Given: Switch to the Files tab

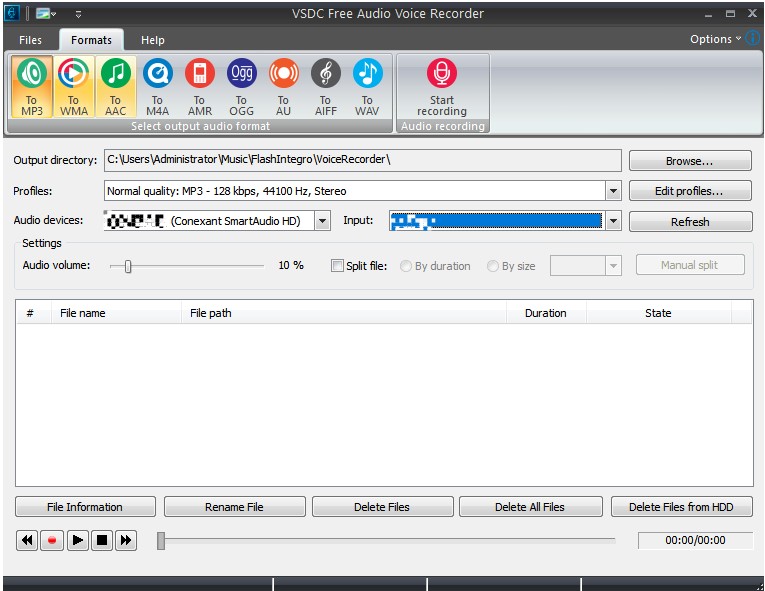Looking at the screenshot, I should pyautogui.click(x=30, y=40).
